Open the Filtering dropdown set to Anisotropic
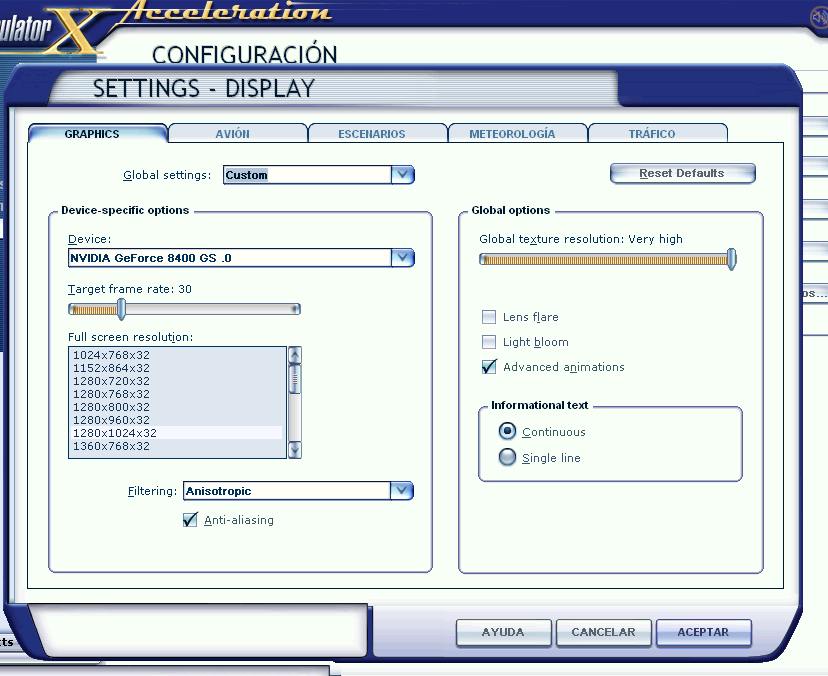Screen dimensions: 828x676 click(403, 491)
